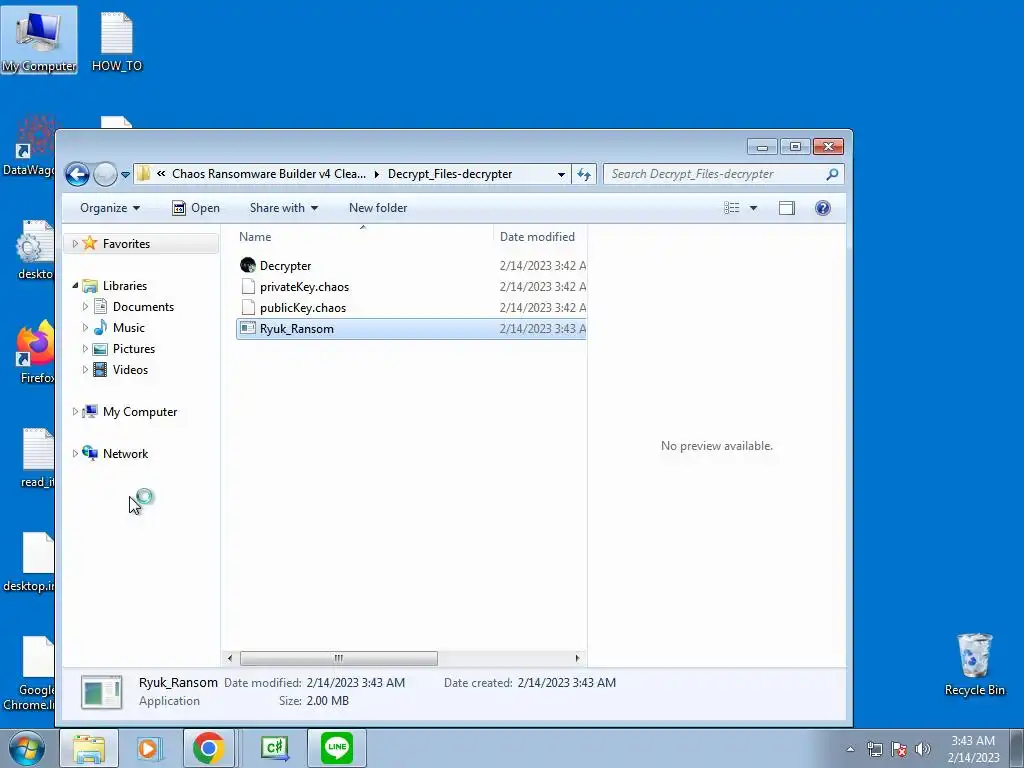Click the horizontal scrollbar thumb
The height and width of the screenshot is (768, 1024).
tap(338, 658)
